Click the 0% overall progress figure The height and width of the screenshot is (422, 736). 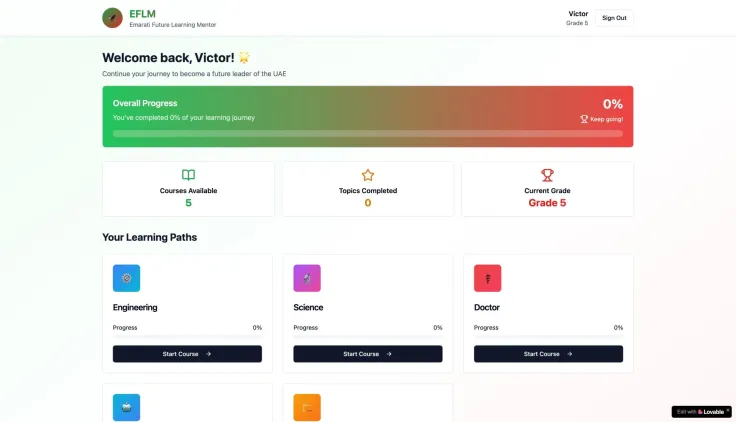(613, 104)
